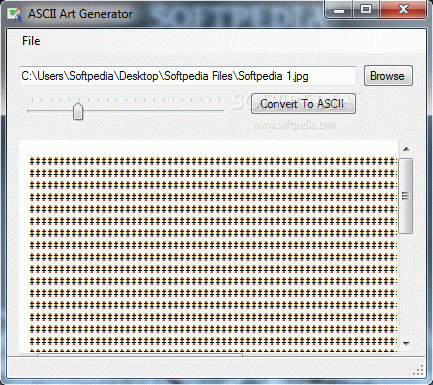This screenshot has height=385, width=433.
Task: Click the vertical scrollbar up arrow
Action: 406,149
